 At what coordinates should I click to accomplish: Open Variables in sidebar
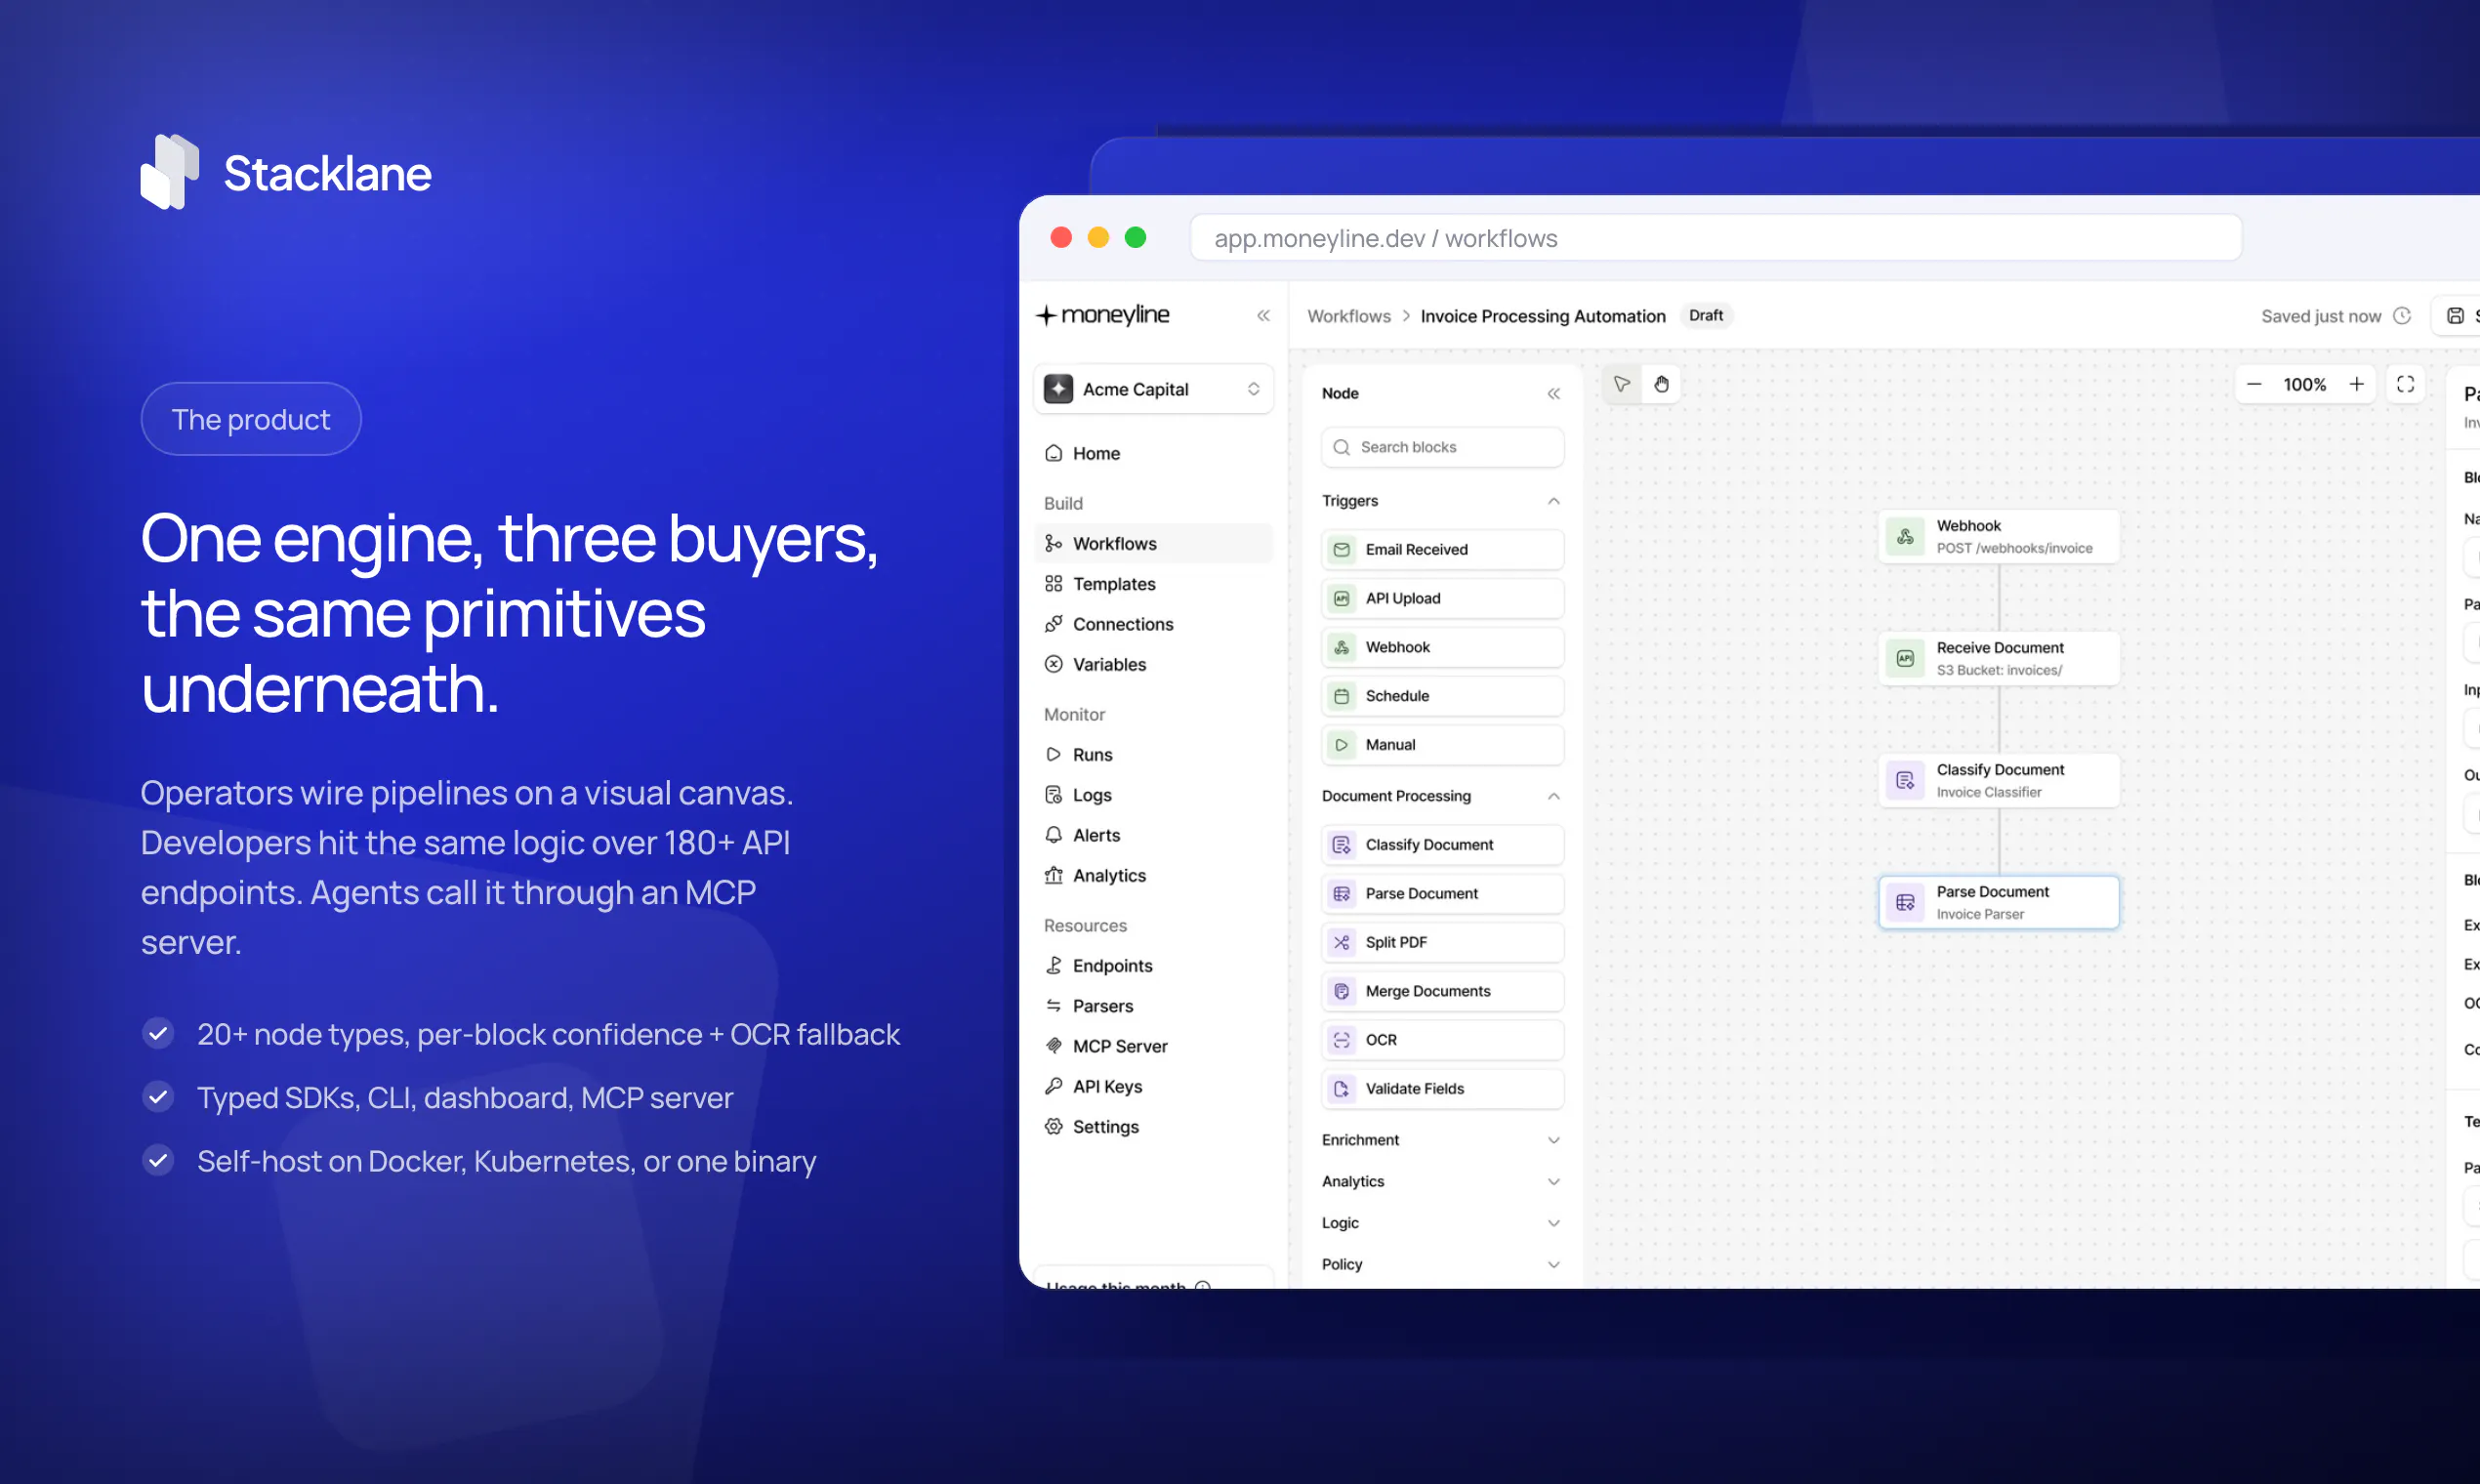[x=1153, y=665]
